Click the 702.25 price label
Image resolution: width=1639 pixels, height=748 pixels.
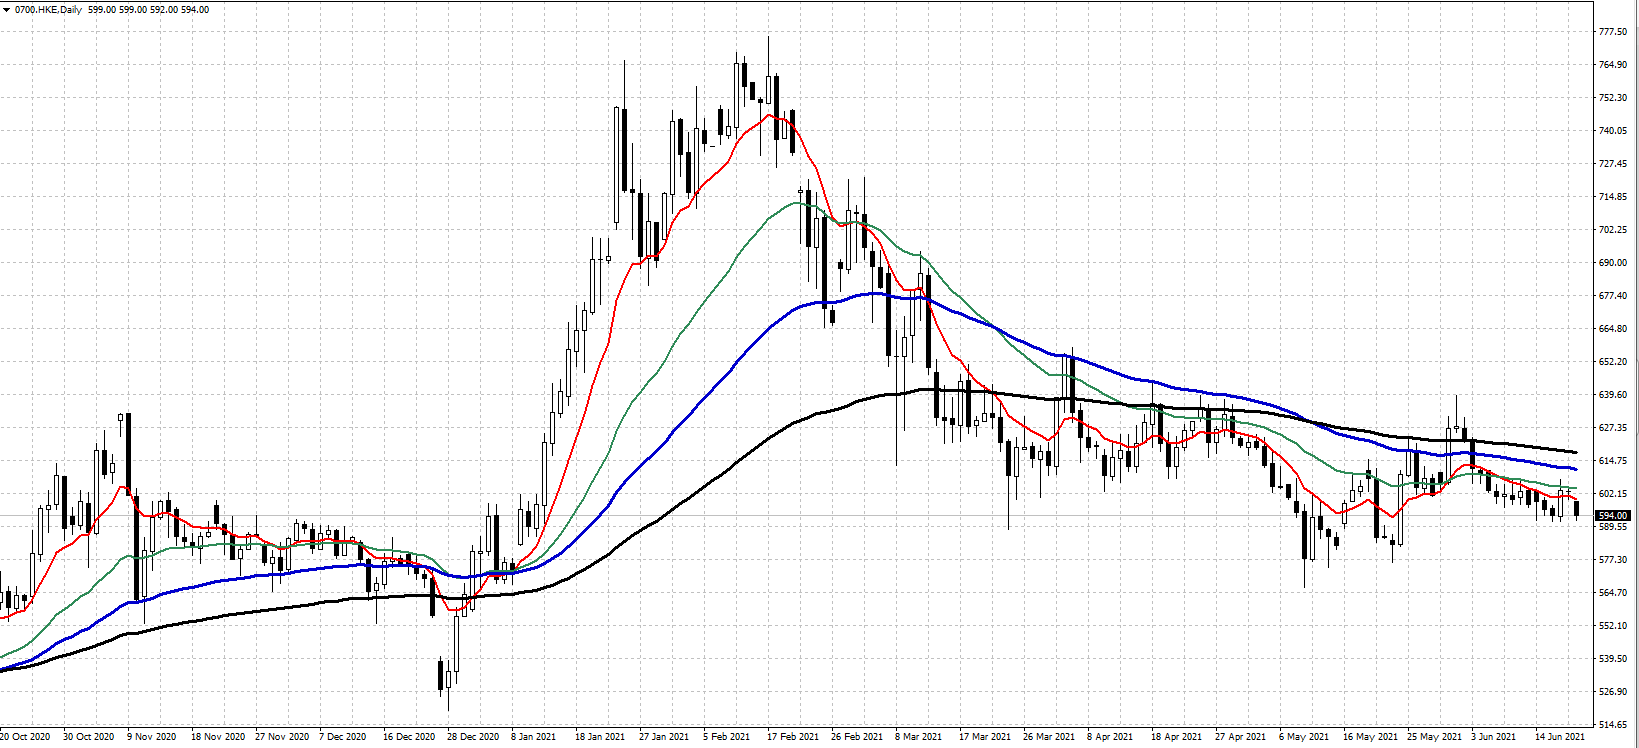click(x=1613, y=230)
